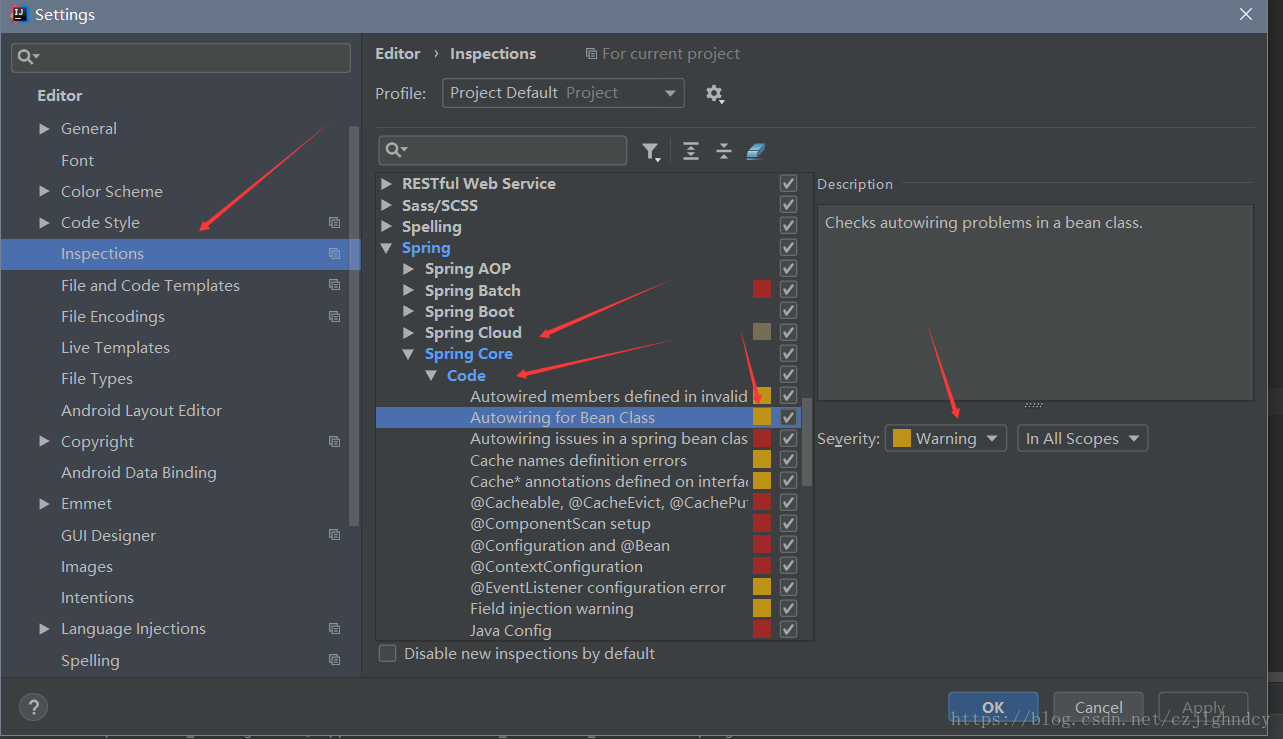This screenshot has height=739, width=1283.
Task: Enable Disable new inspections by default
Action: 388,654
